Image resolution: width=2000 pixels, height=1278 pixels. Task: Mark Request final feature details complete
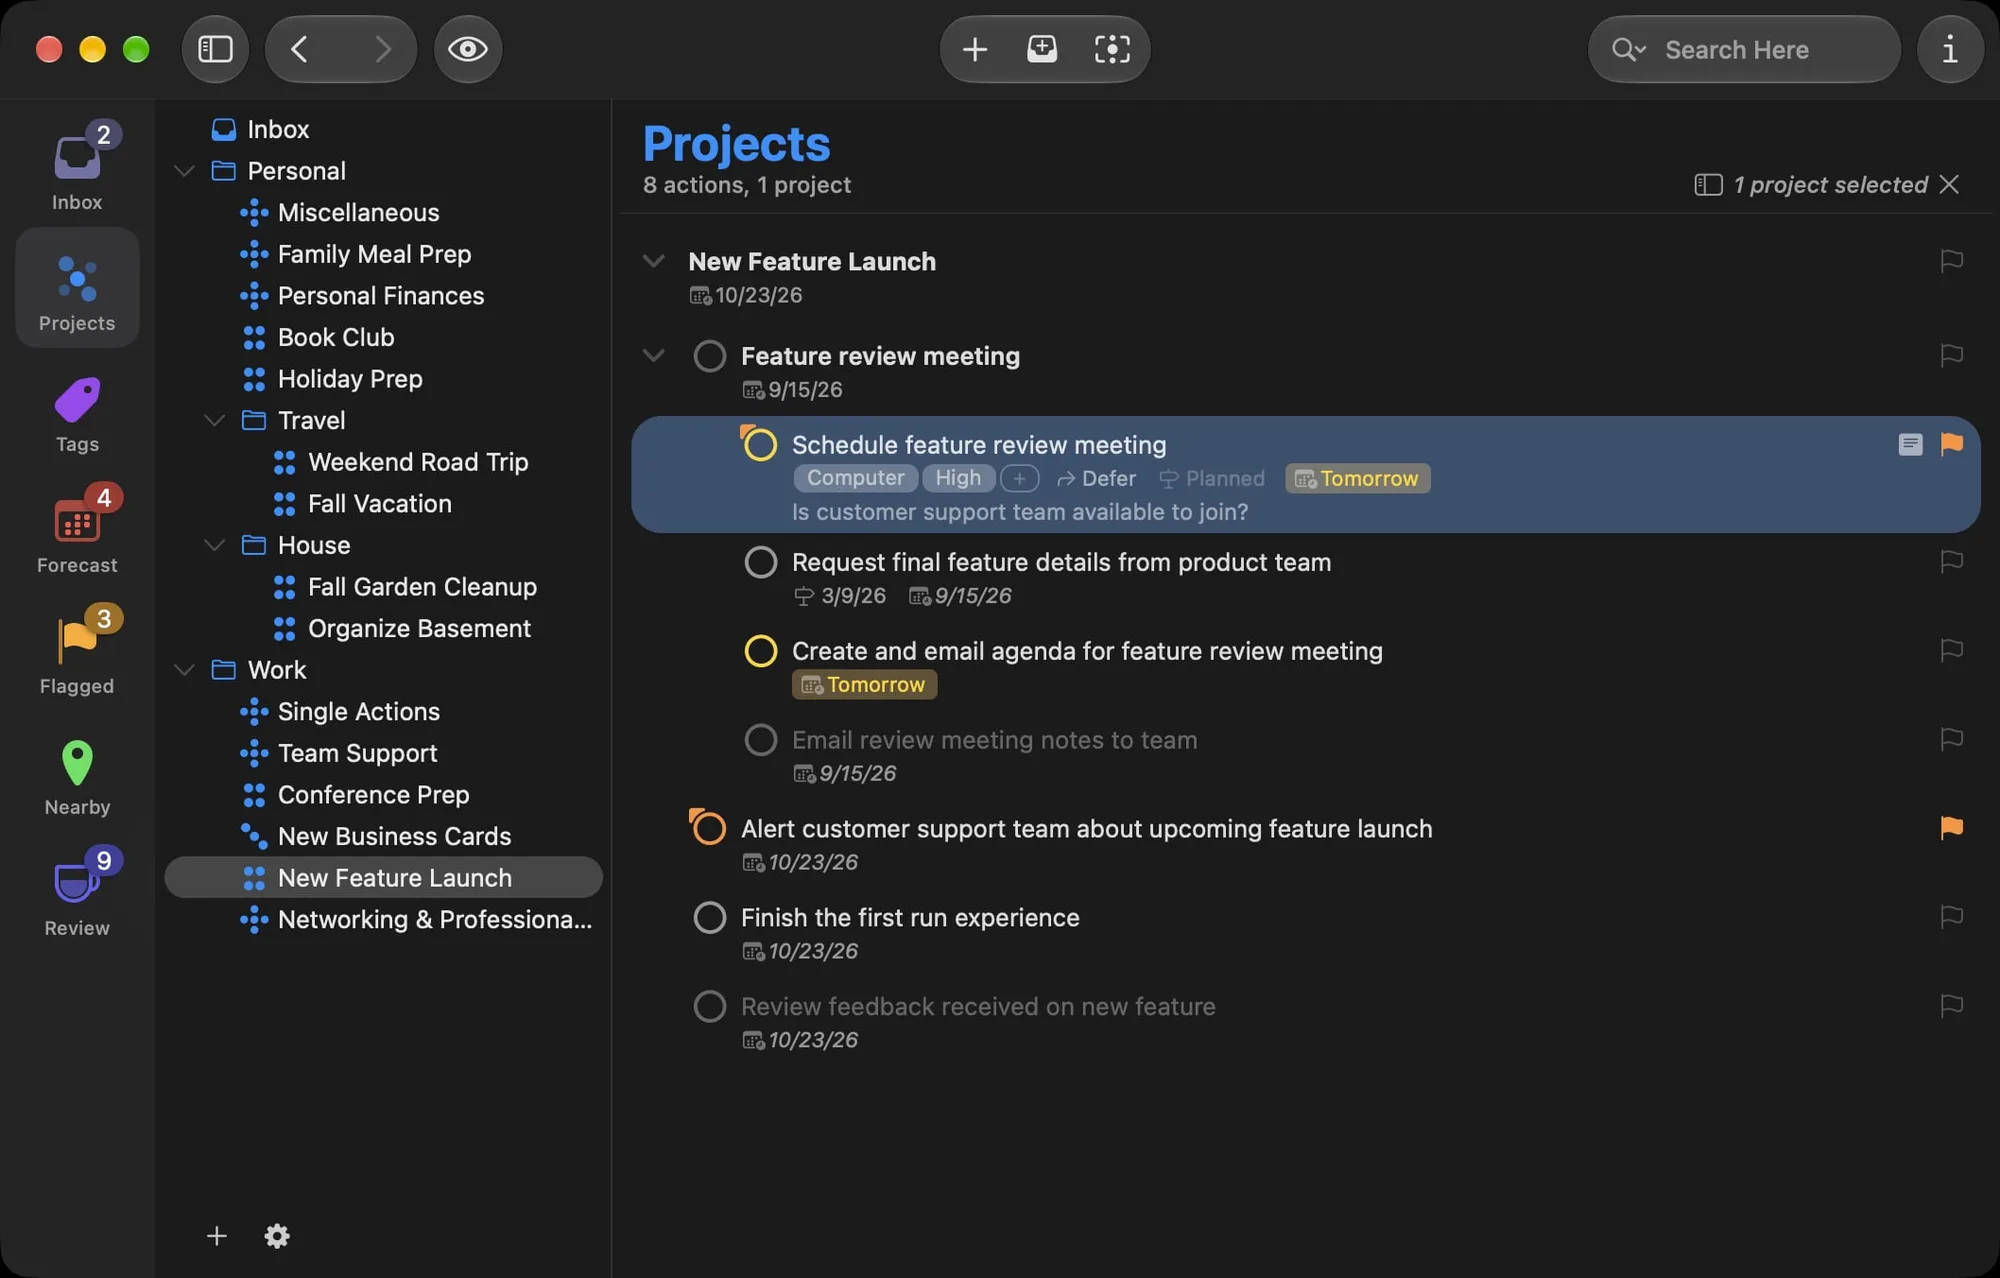760,562
